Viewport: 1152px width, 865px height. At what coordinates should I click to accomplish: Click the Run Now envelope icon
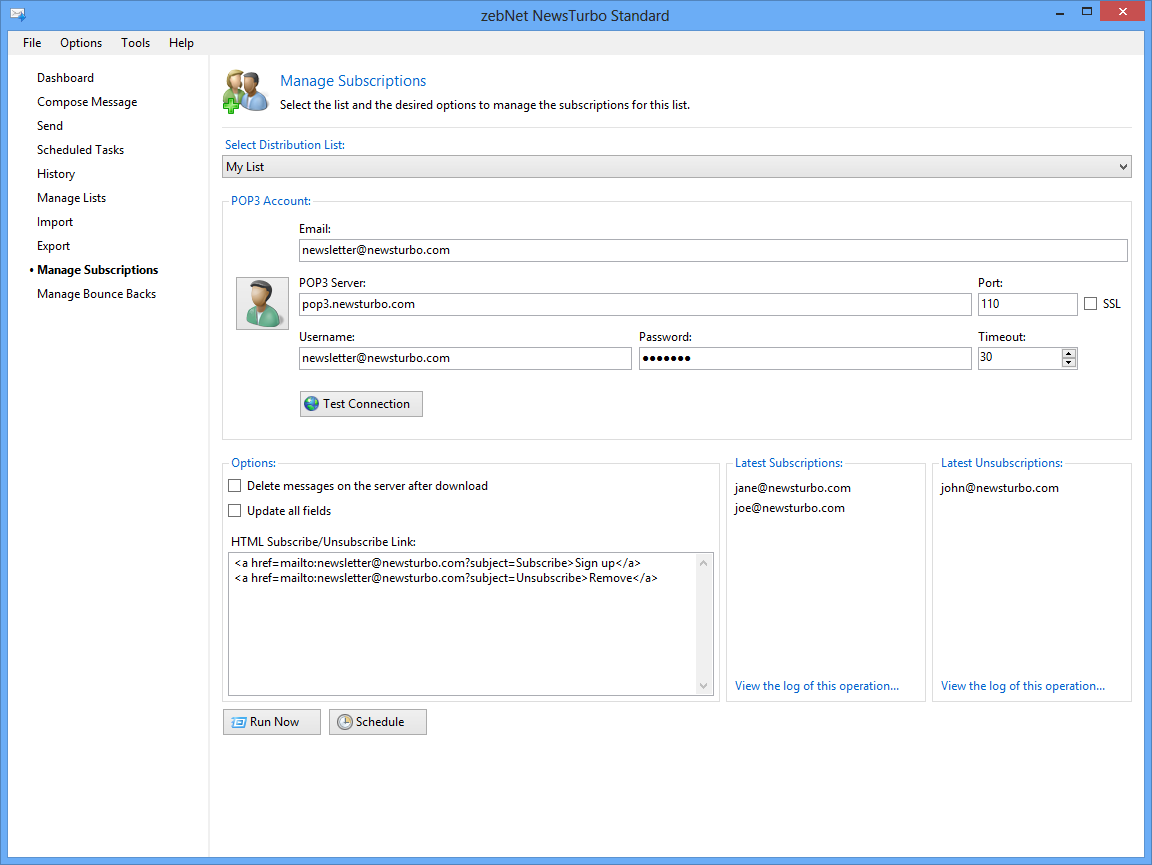pos(239,722)
